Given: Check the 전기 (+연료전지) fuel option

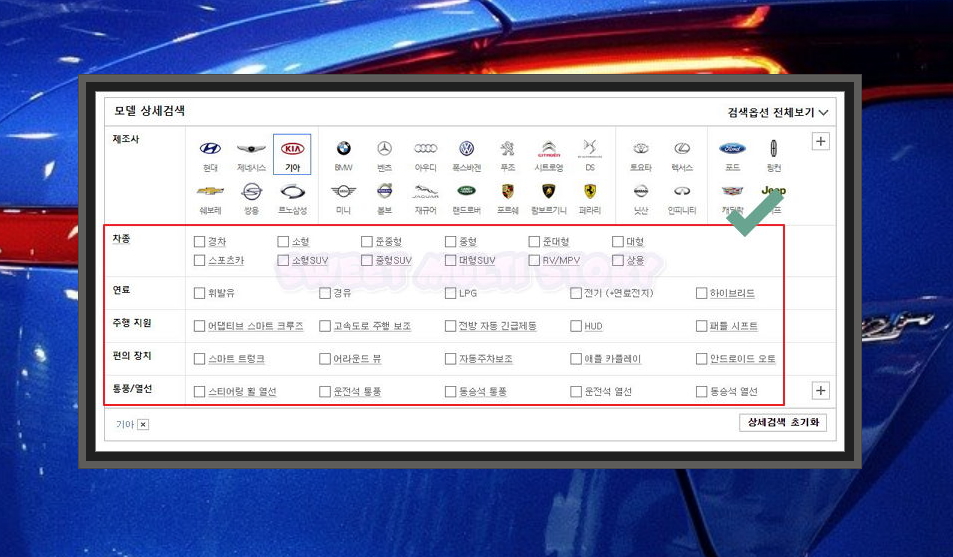Looking at the screenshot, I should [x=576, y=293].
